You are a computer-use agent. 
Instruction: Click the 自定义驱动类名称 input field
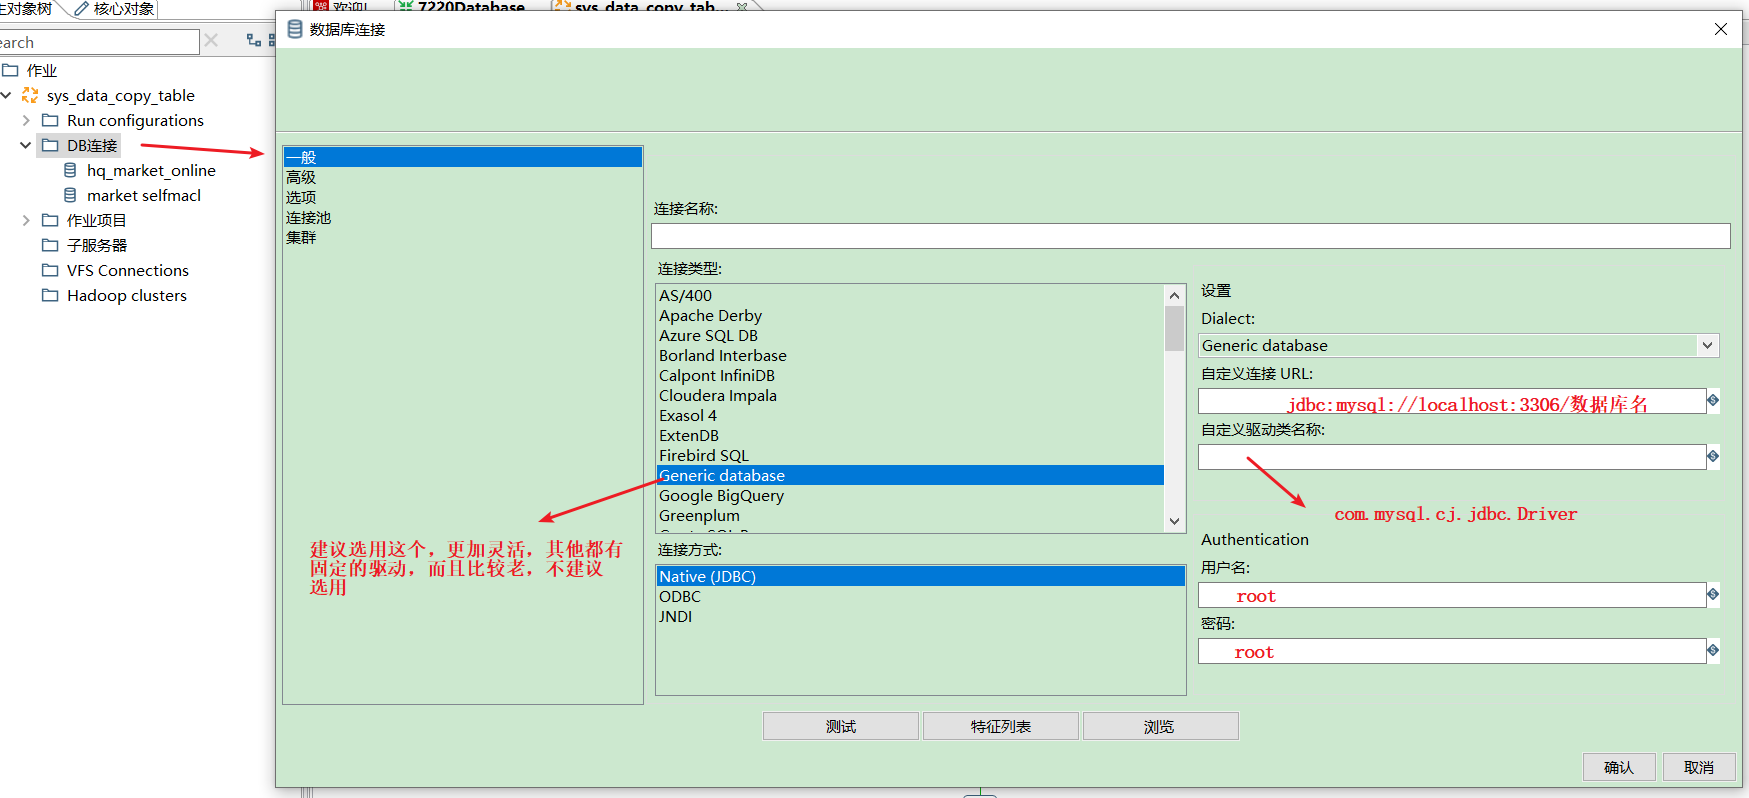[1452, 457]
